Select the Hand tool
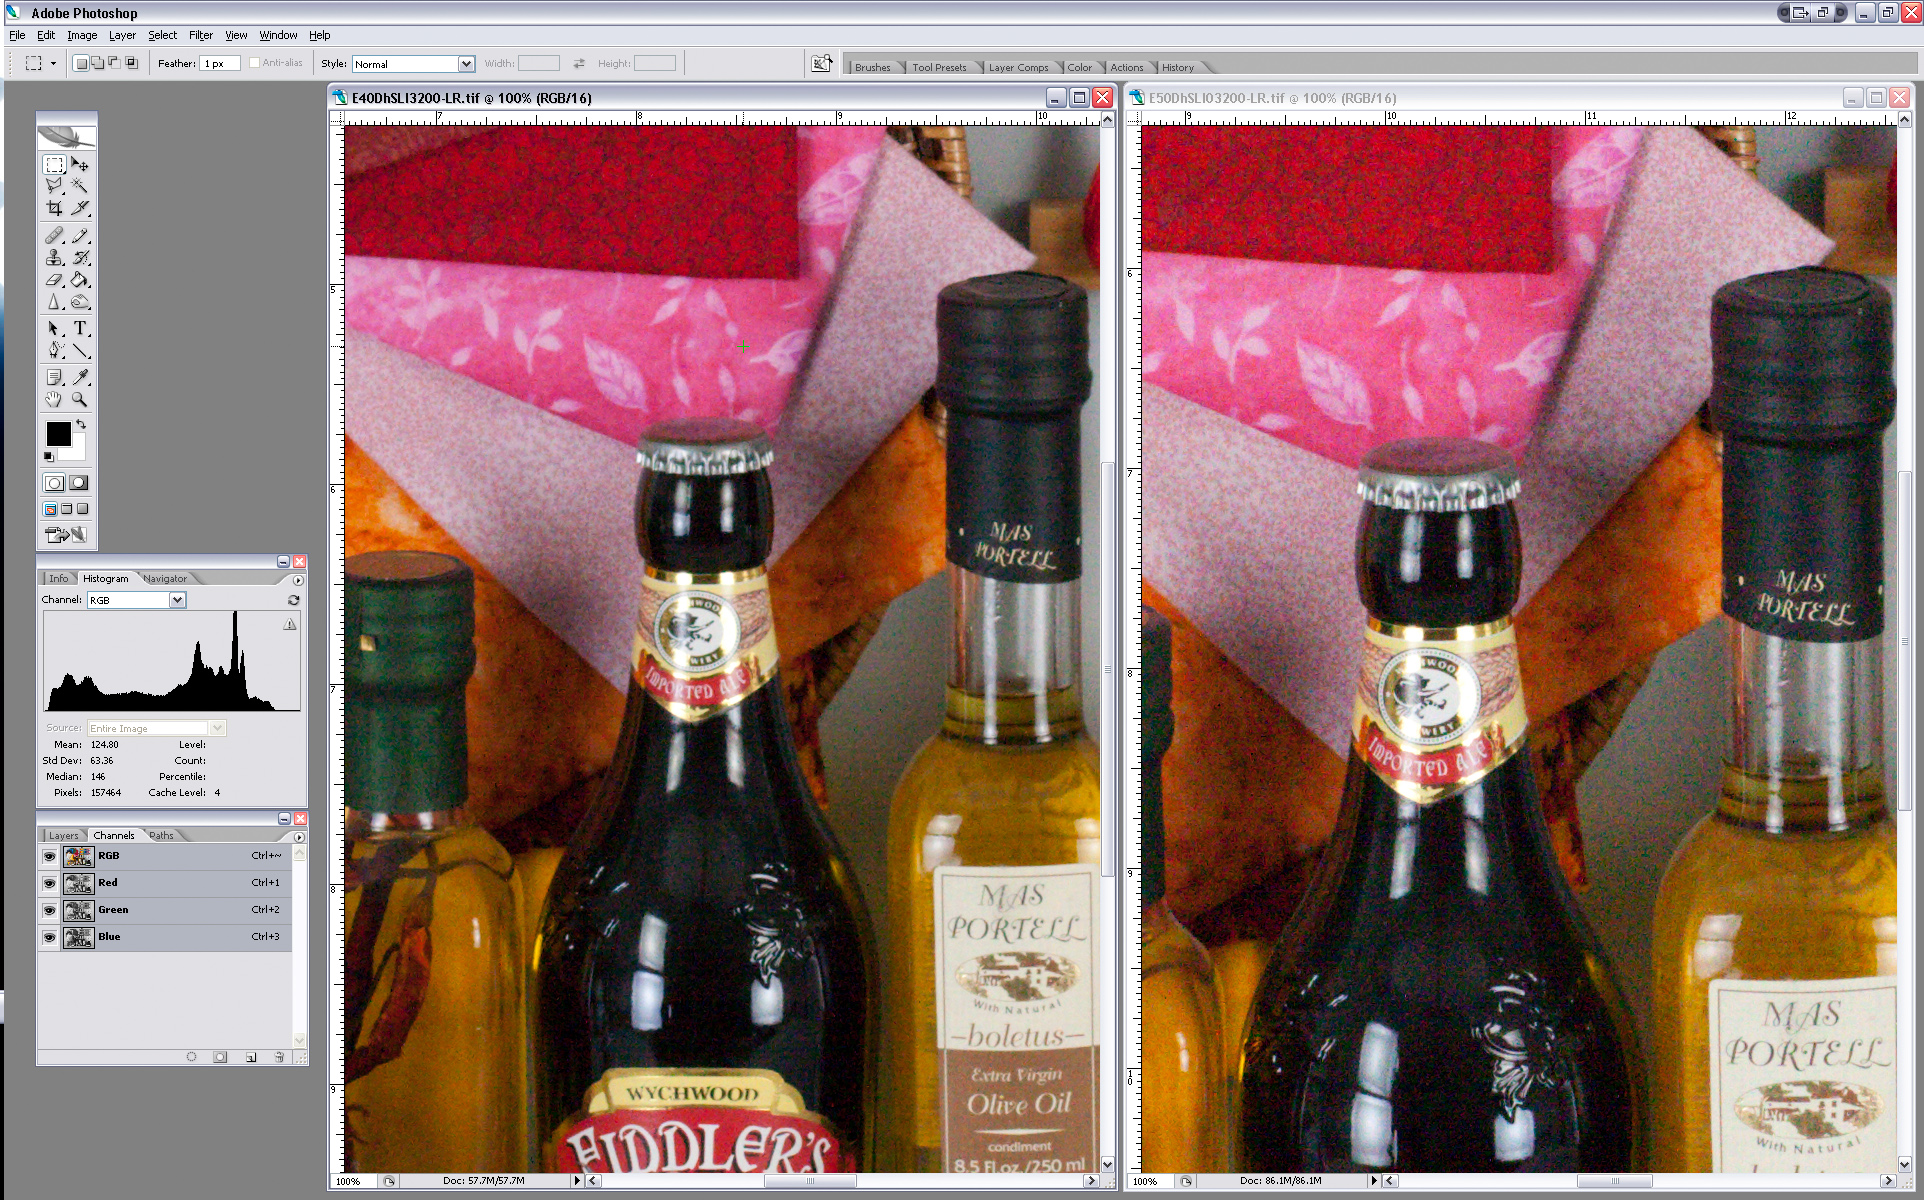Screen dimensions: 1924x1200 tap(55, 399)
